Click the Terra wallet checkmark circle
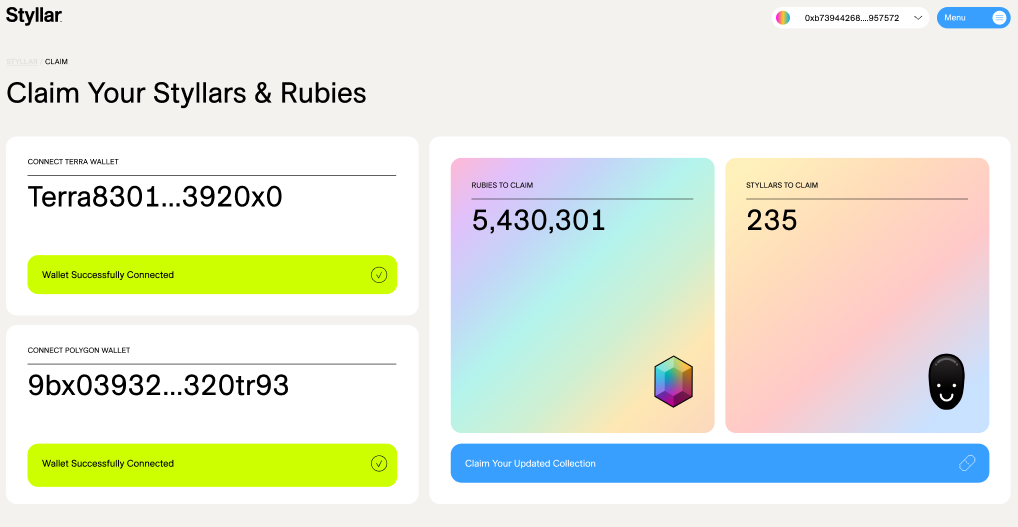The image size is (1018, 527). tap(379, 275)
